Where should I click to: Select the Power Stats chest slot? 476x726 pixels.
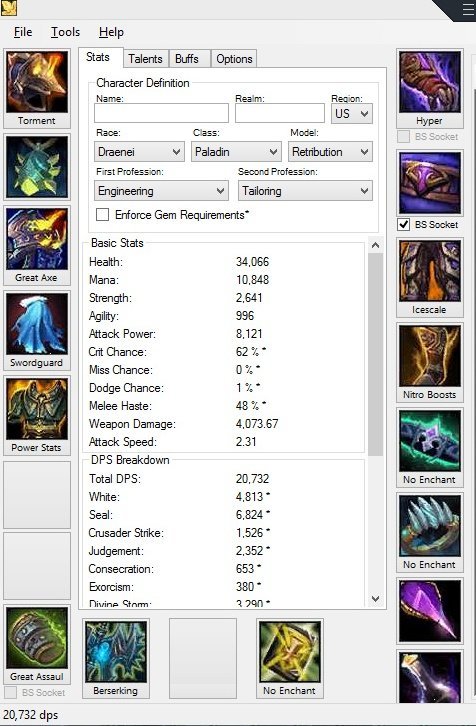[37, 415]
